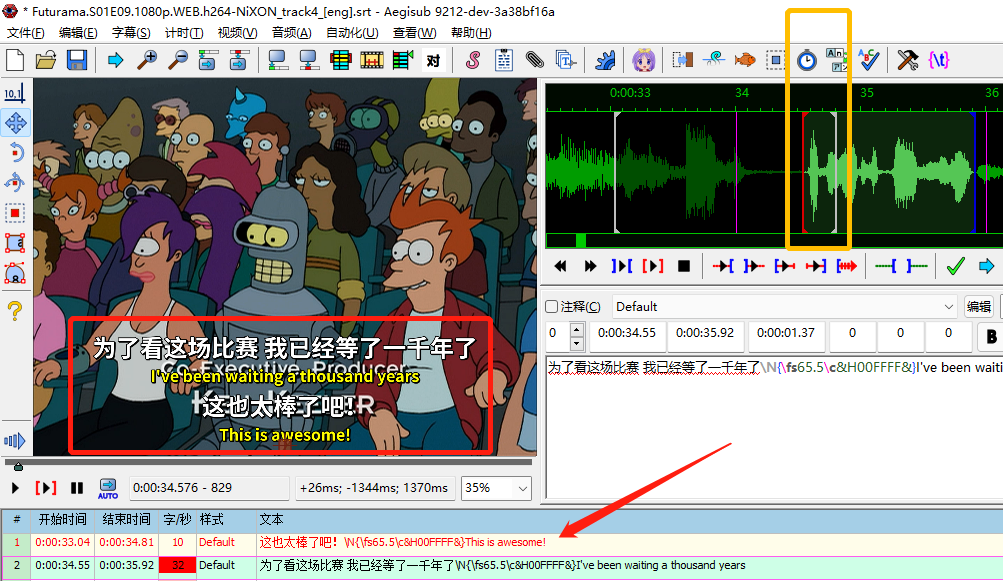Toggle video auto-scroll AUTO button
1003x581 pixels.
(x=107, y=488)
